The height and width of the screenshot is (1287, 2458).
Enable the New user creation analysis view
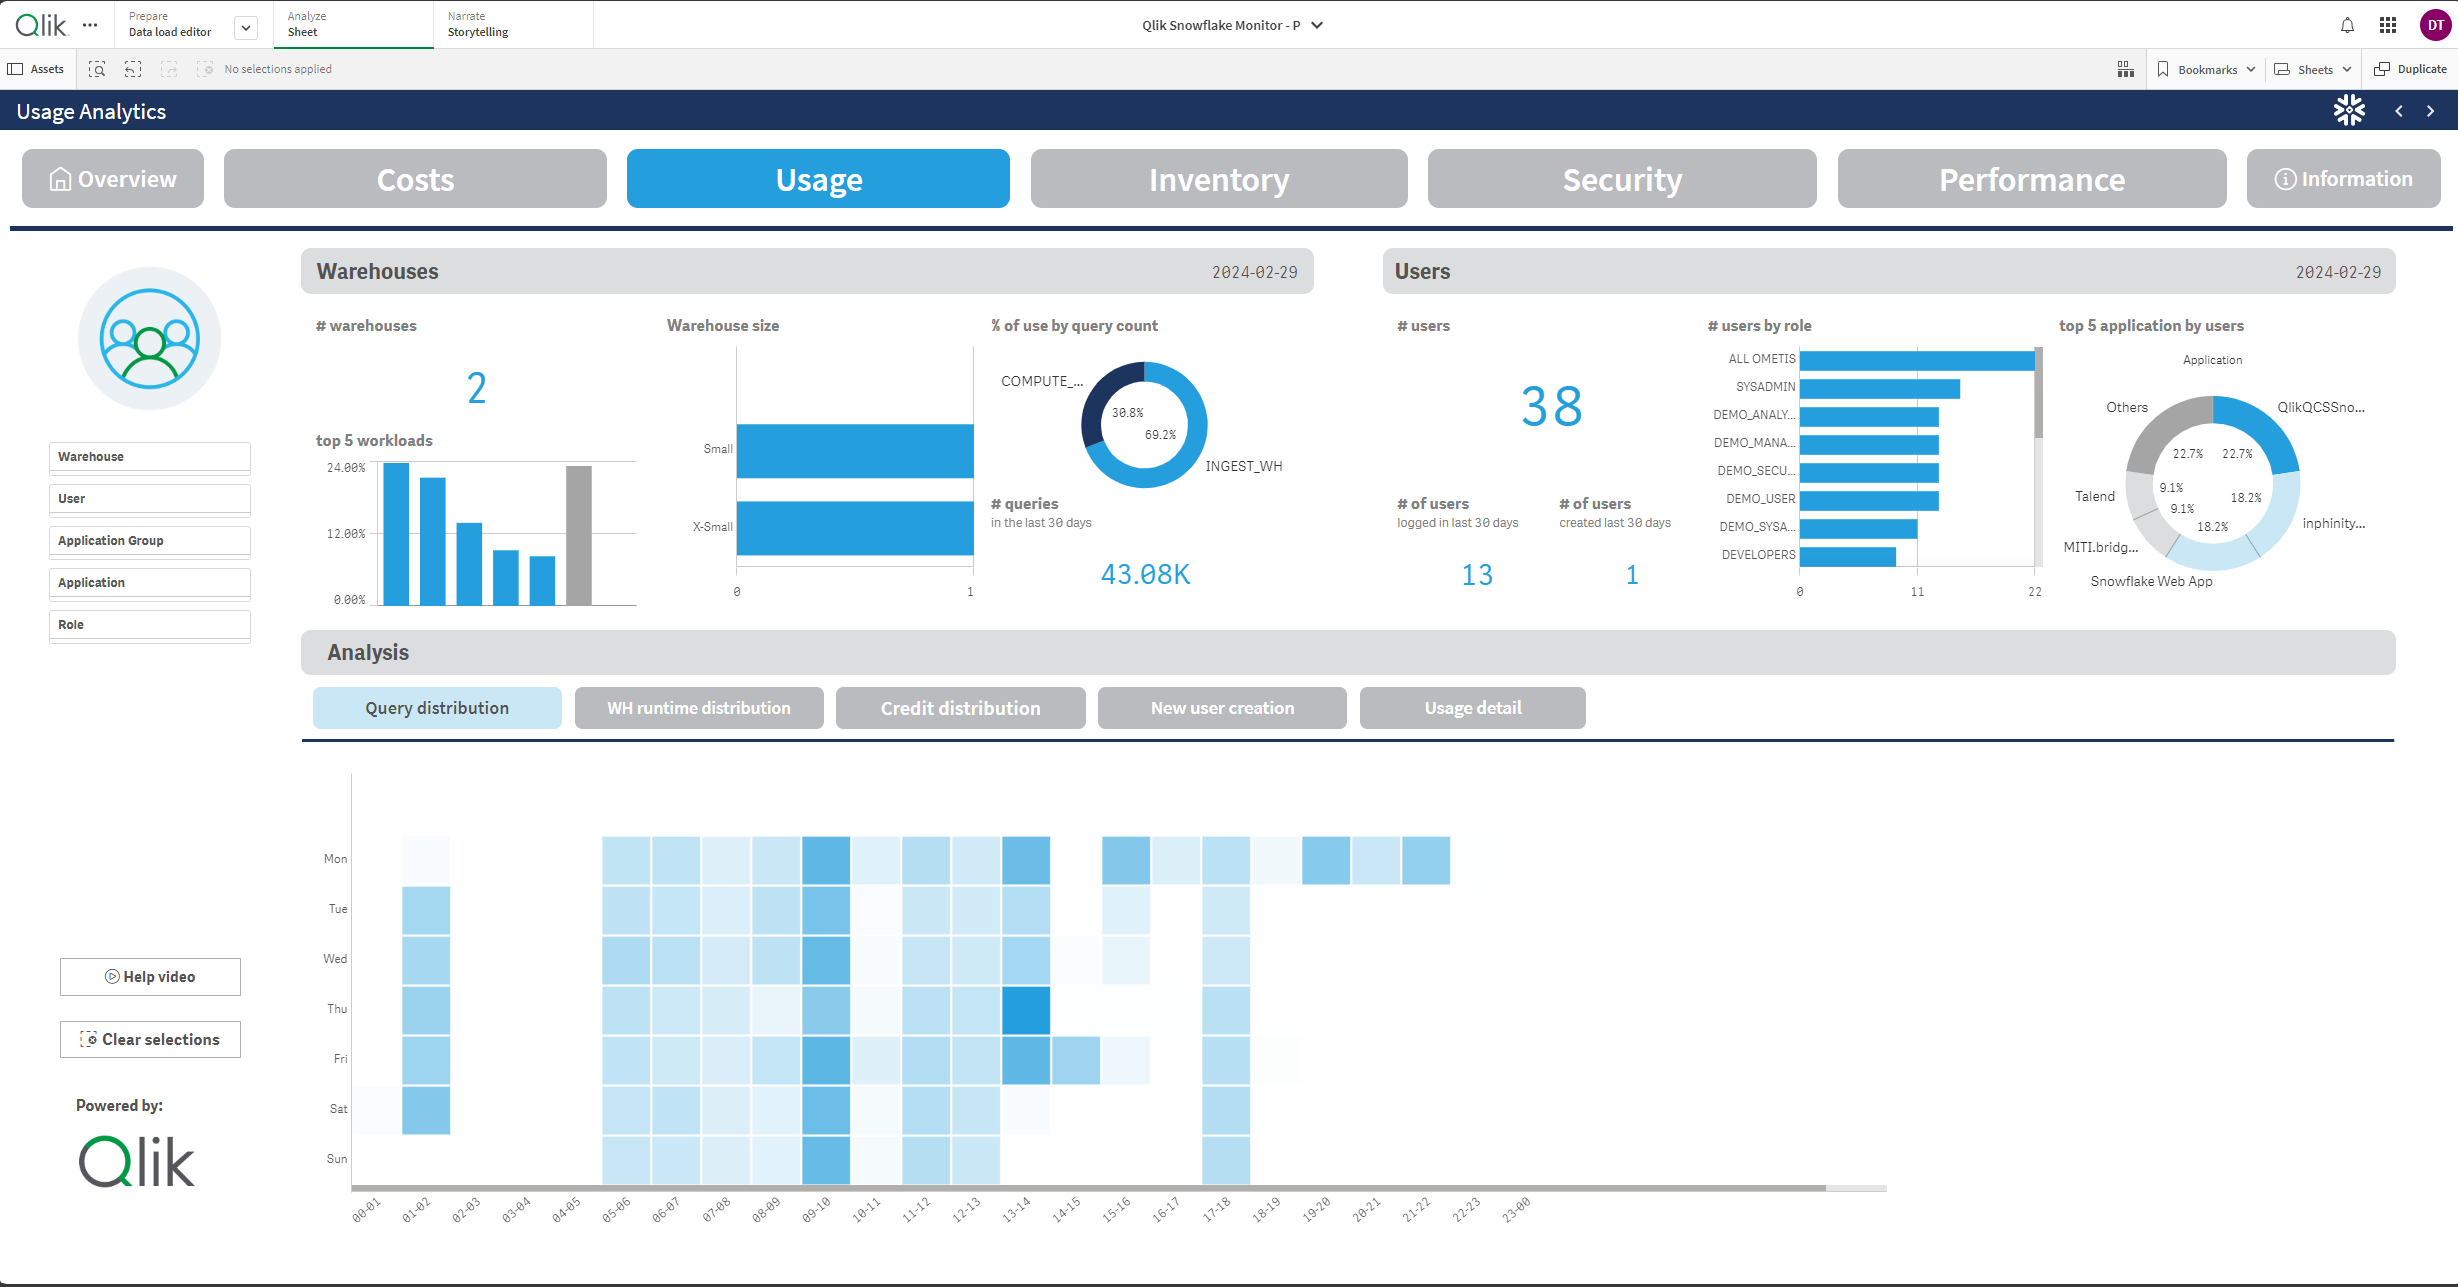[x=1221, y=707]
